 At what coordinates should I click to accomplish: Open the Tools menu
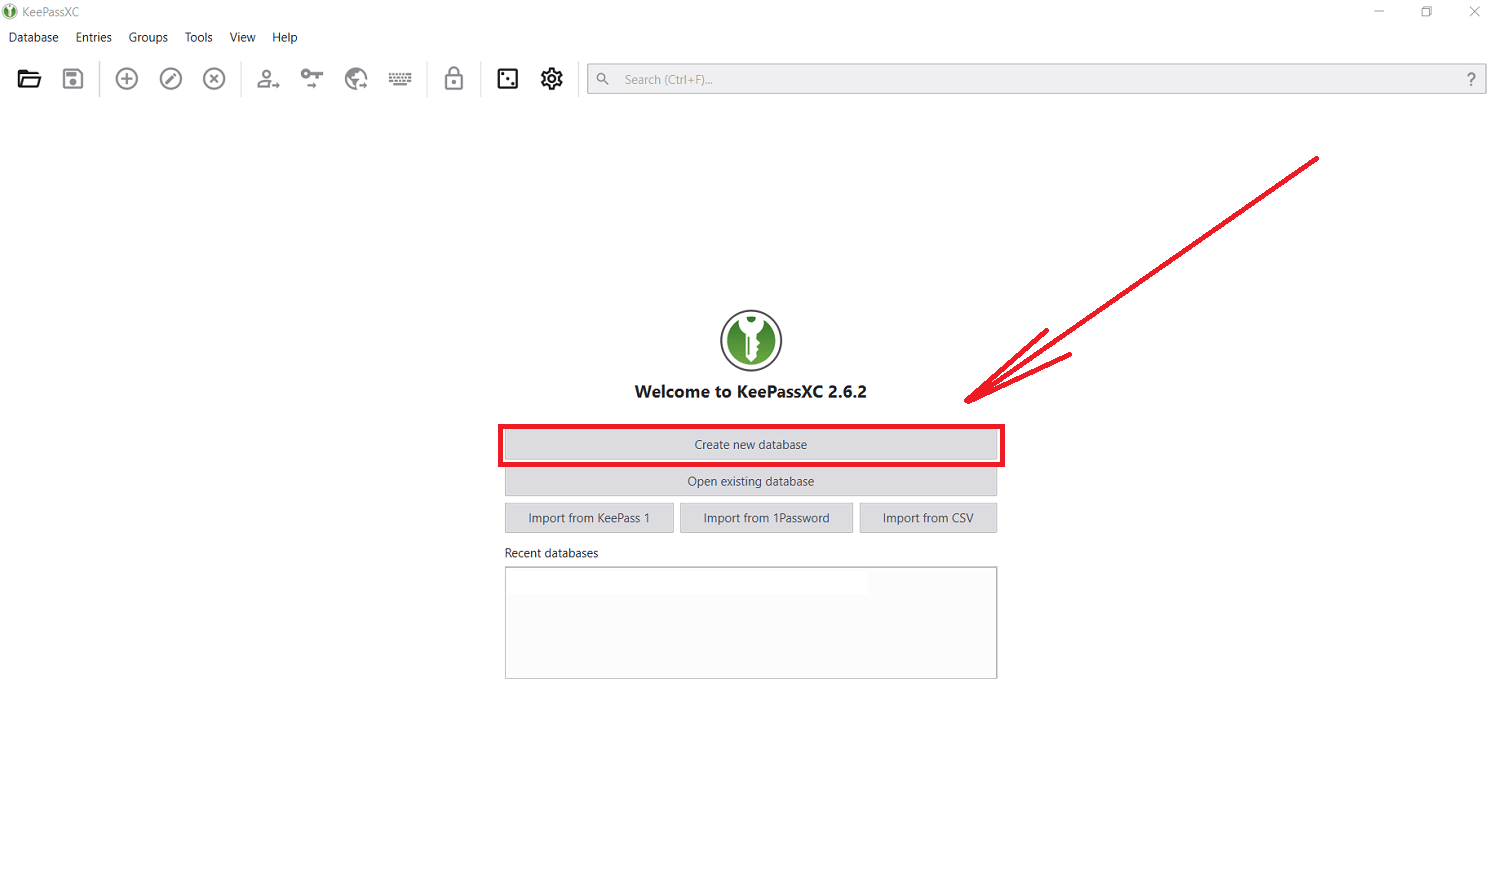(199, 37)
